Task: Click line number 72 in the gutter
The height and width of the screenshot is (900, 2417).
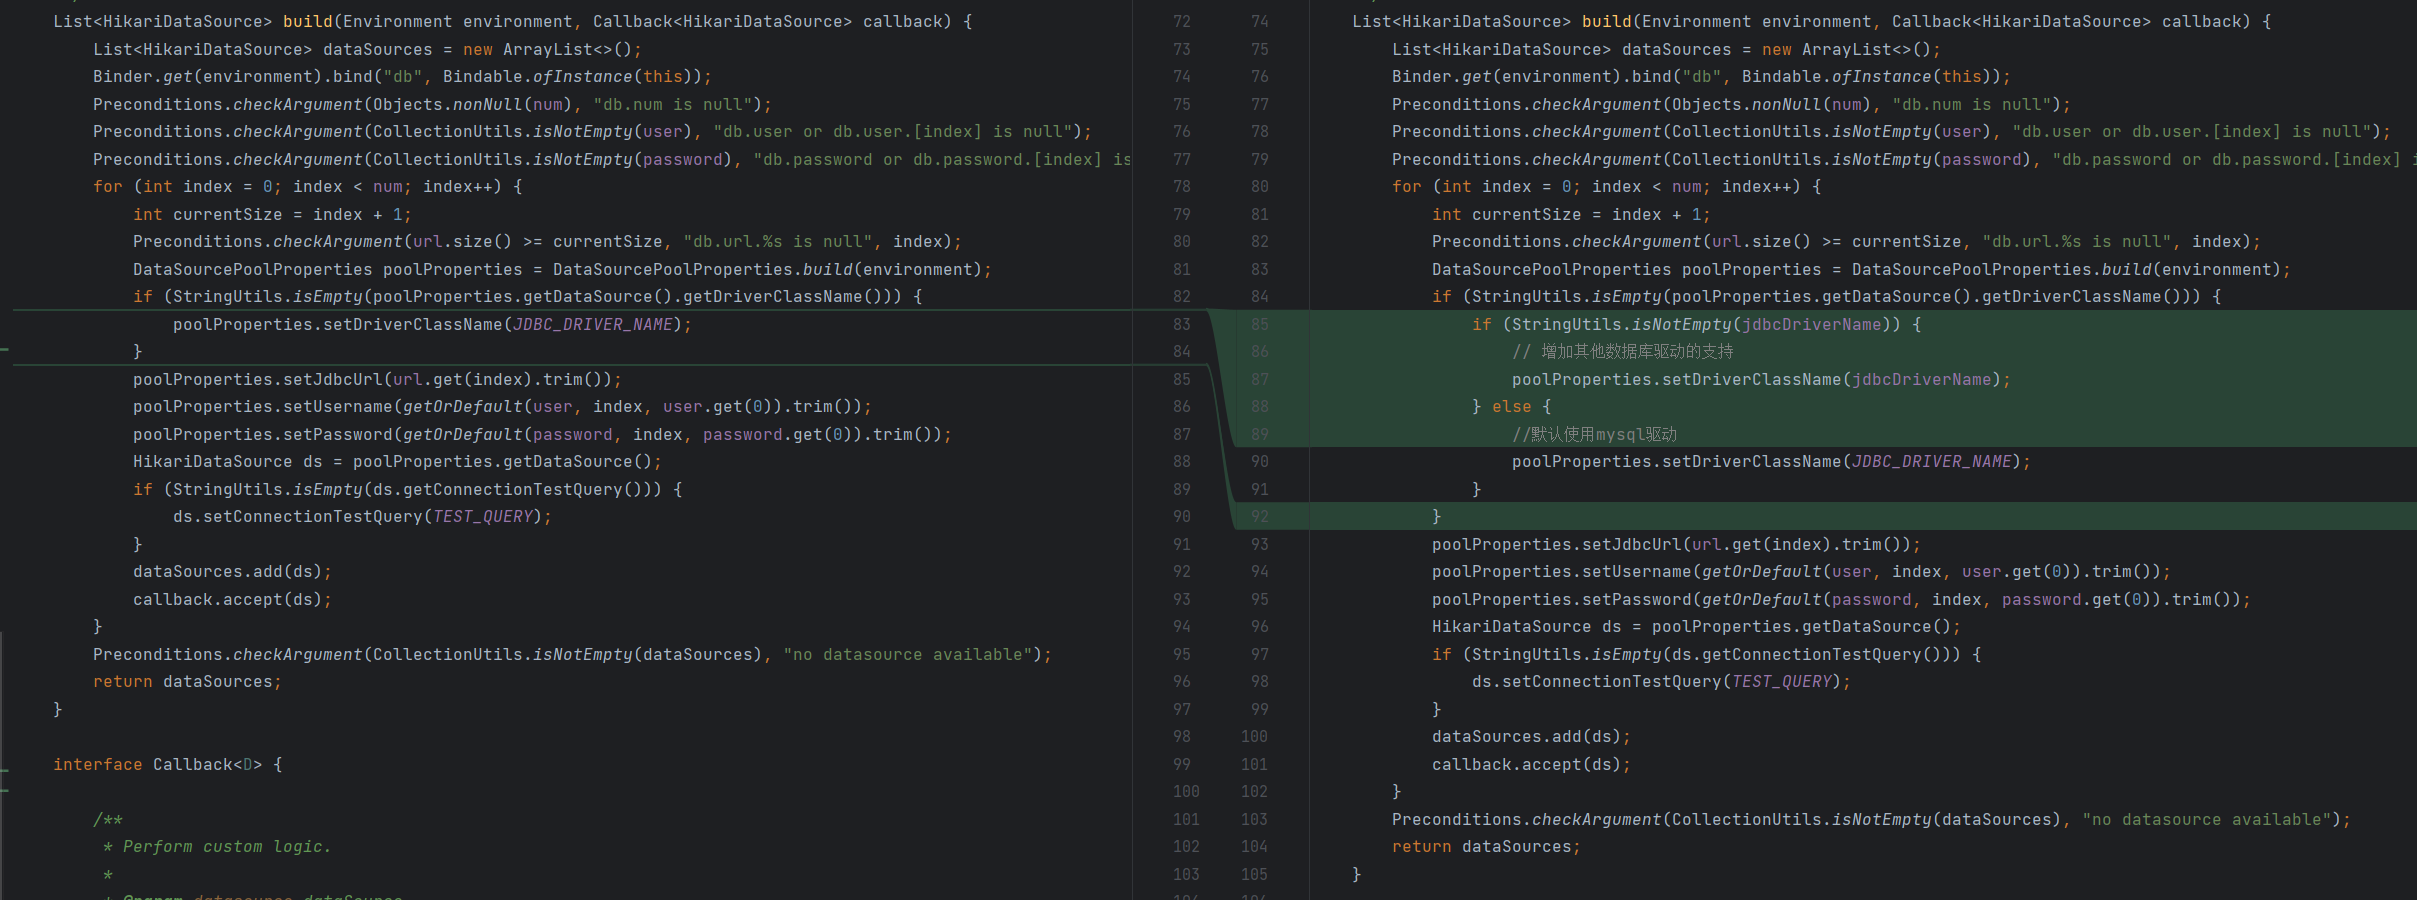Action: point(1182,22)
